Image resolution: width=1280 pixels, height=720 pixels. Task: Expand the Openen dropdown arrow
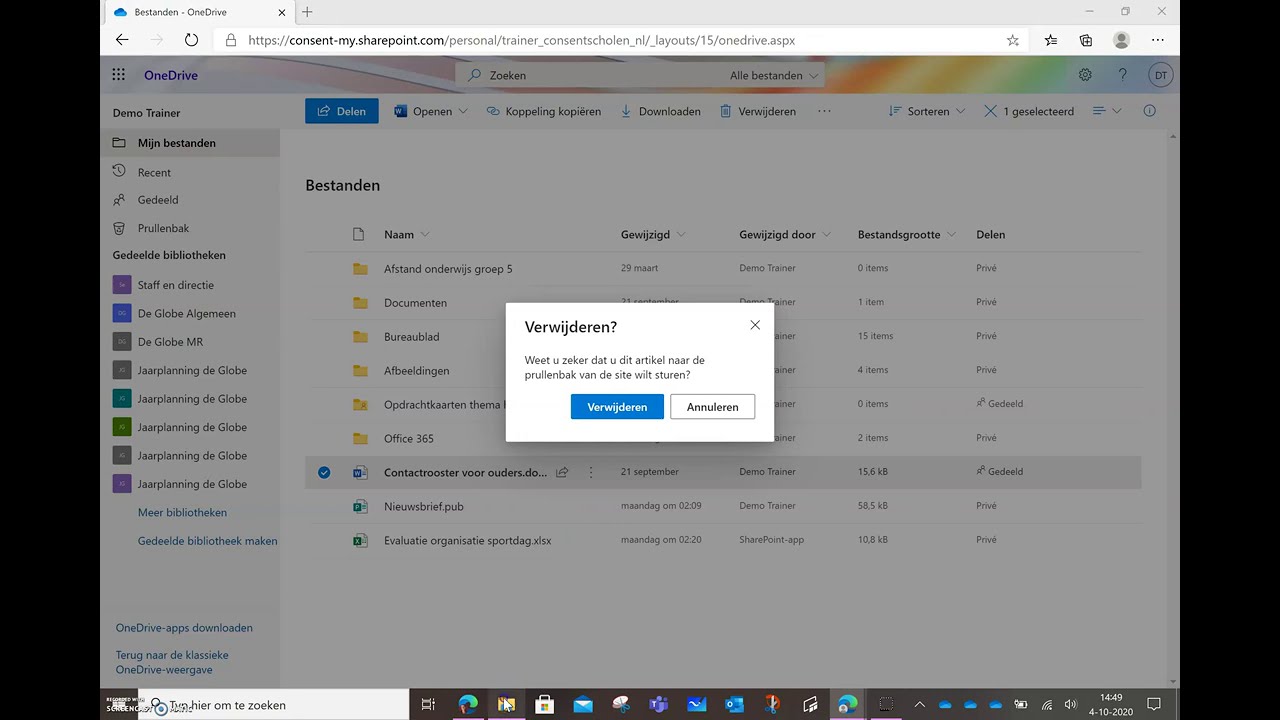463,111
